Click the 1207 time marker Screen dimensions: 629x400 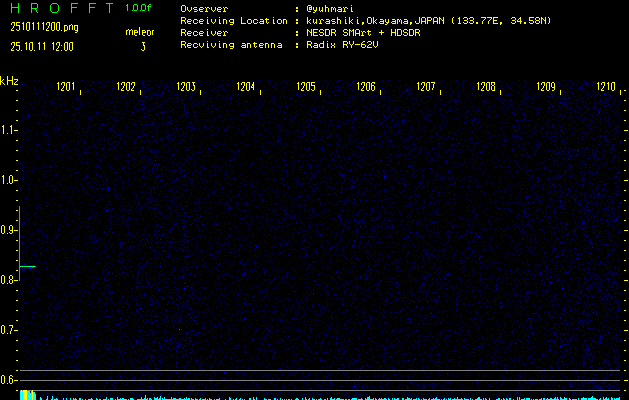[x=426, y=87]
